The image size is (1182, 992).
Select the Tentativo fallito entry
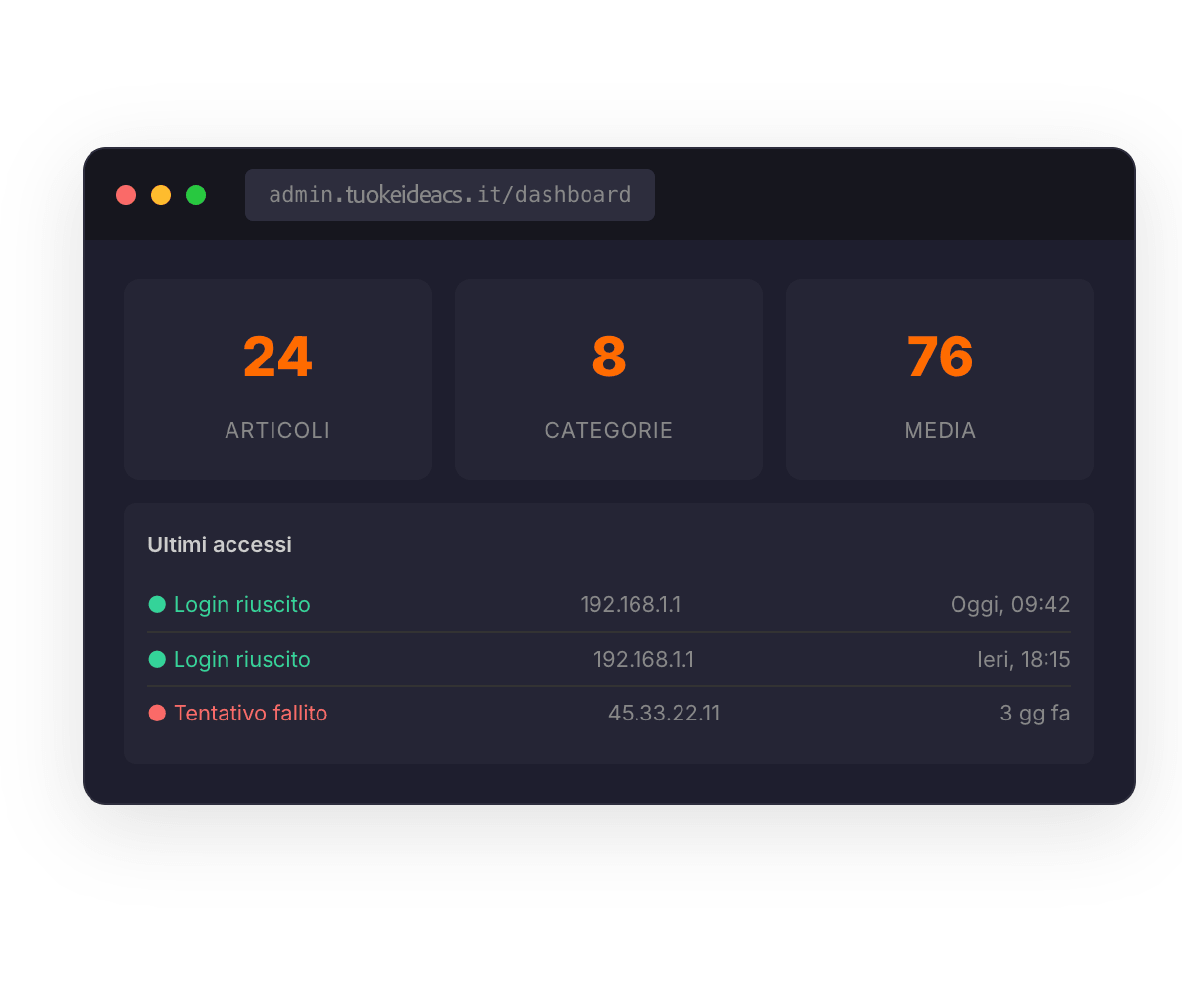(250, 713)
